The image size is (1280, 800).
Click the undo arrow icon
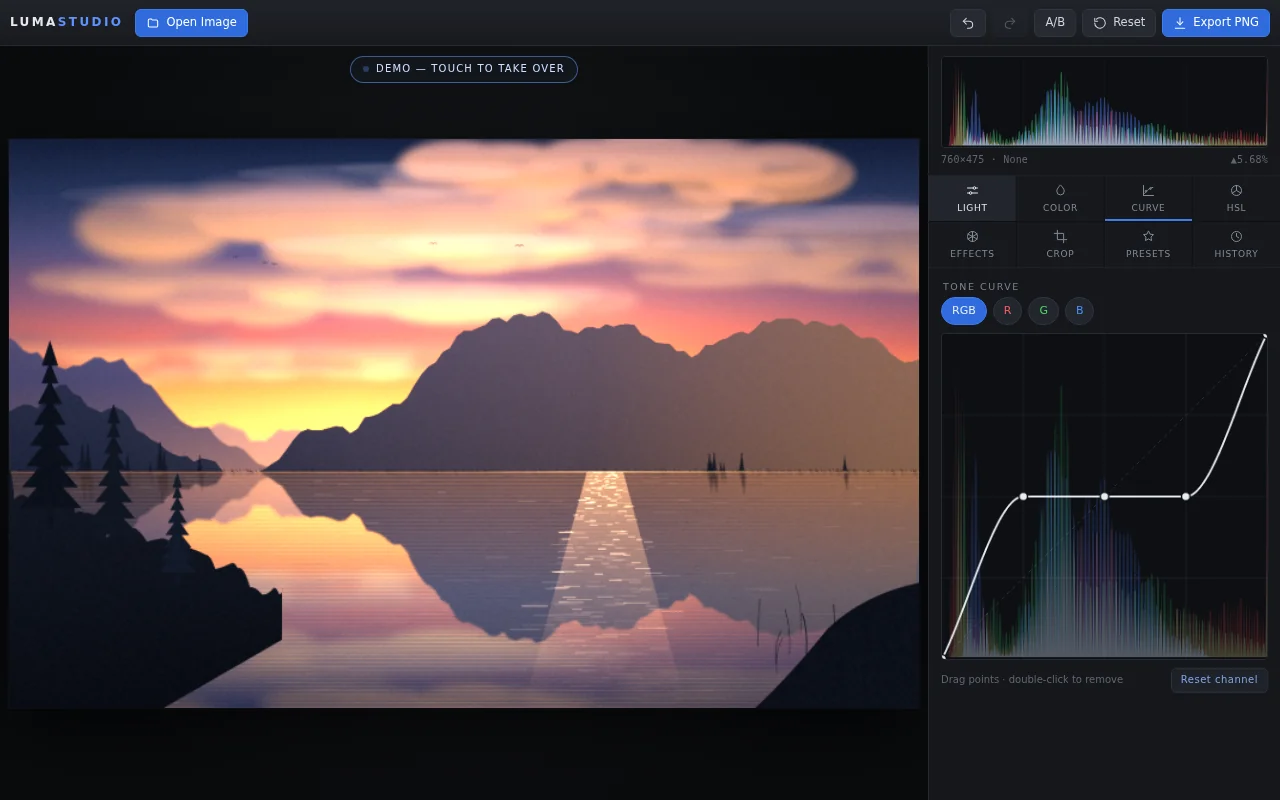[x=968, y=23]
